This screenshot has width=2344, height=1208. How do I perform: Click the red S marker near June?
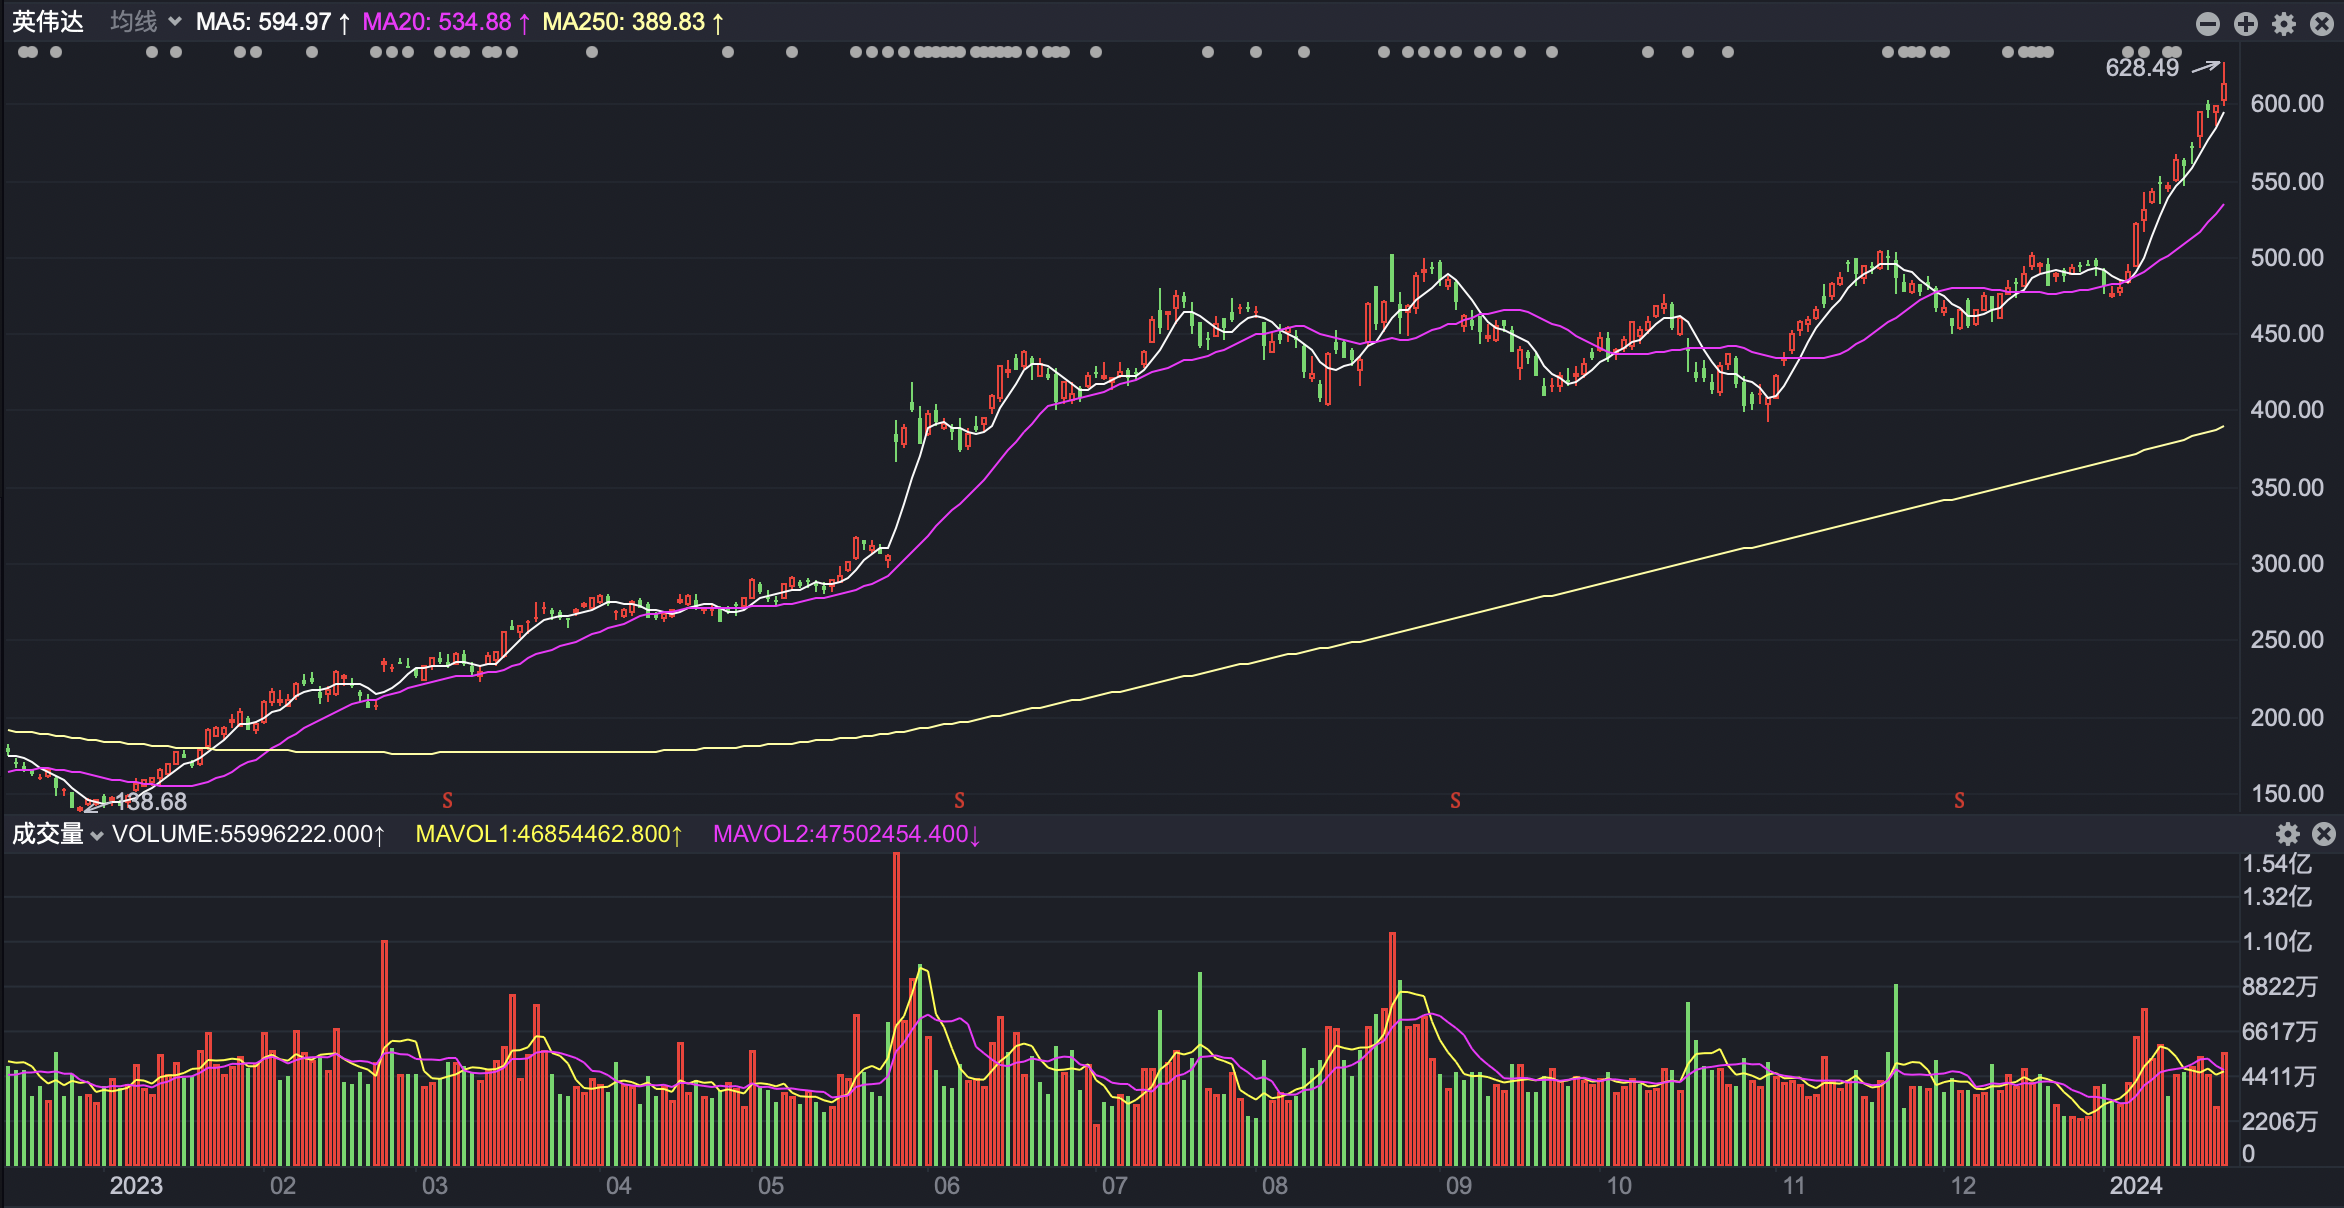click(960, 801)
